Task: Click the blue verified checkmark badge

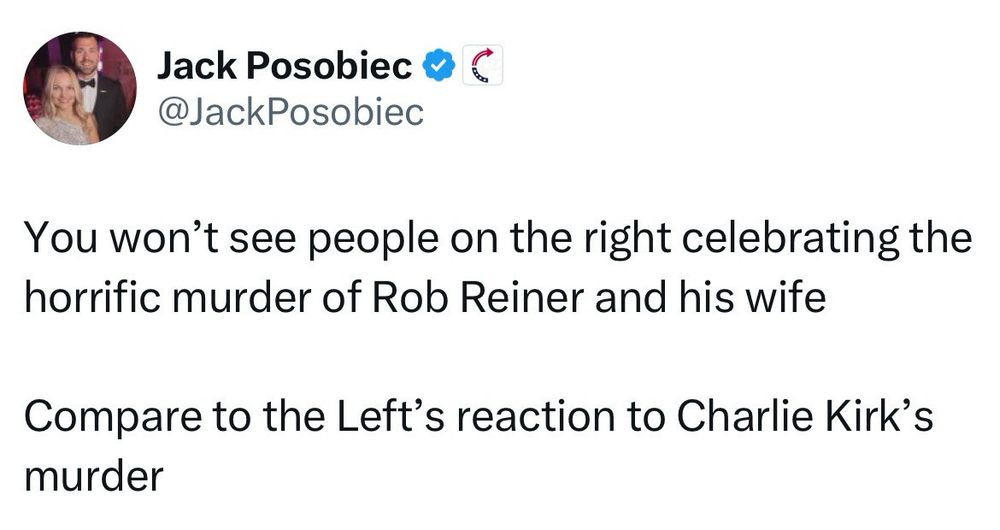Action: click(438, 67)
